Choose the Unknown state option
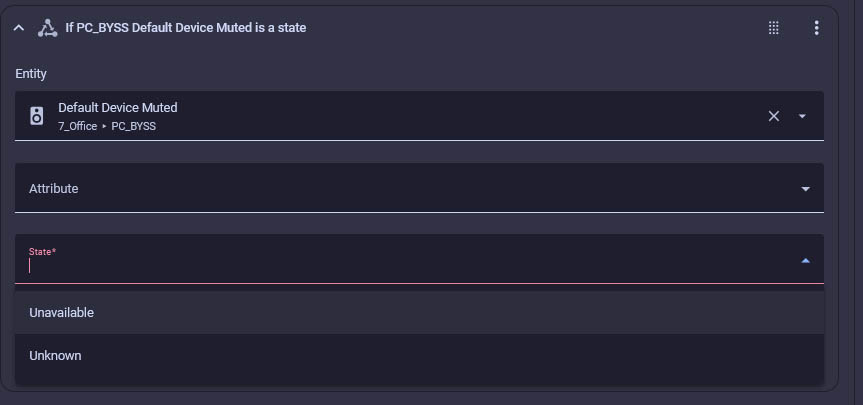Viewport: 863px width, 405px height. tap(419, 355)
